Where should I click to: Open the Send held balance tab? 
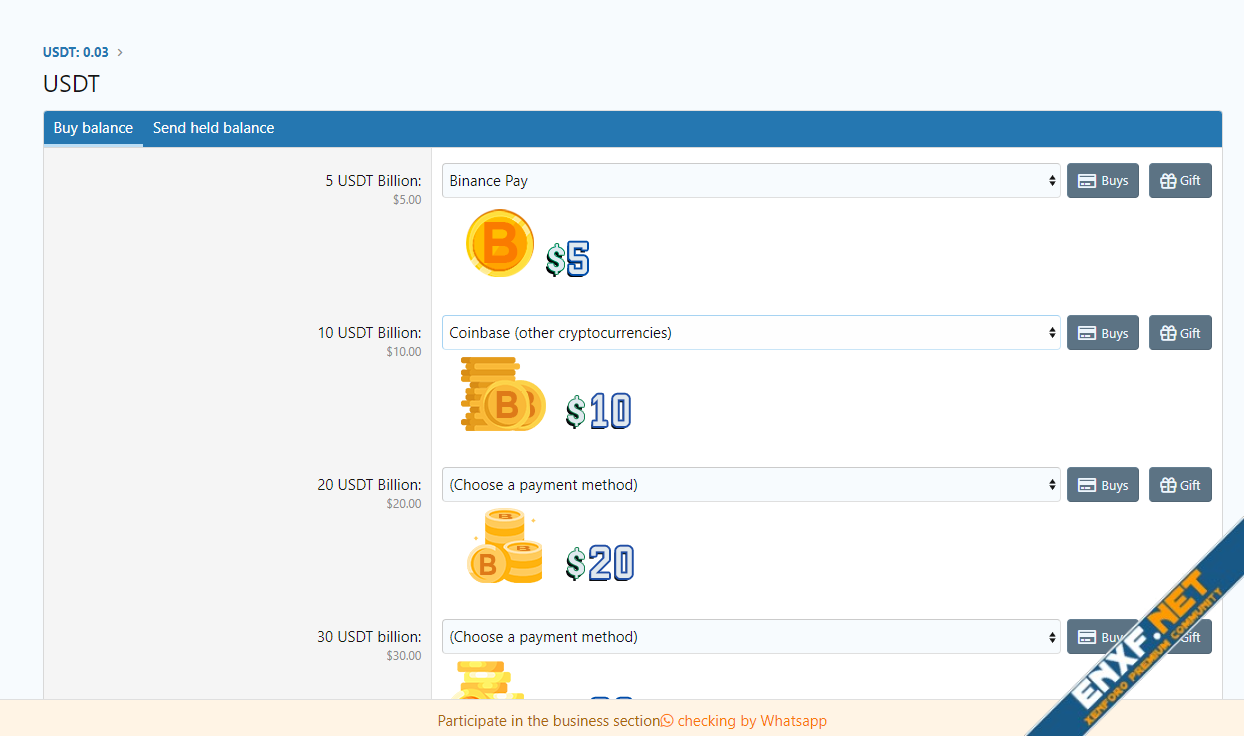213,128
